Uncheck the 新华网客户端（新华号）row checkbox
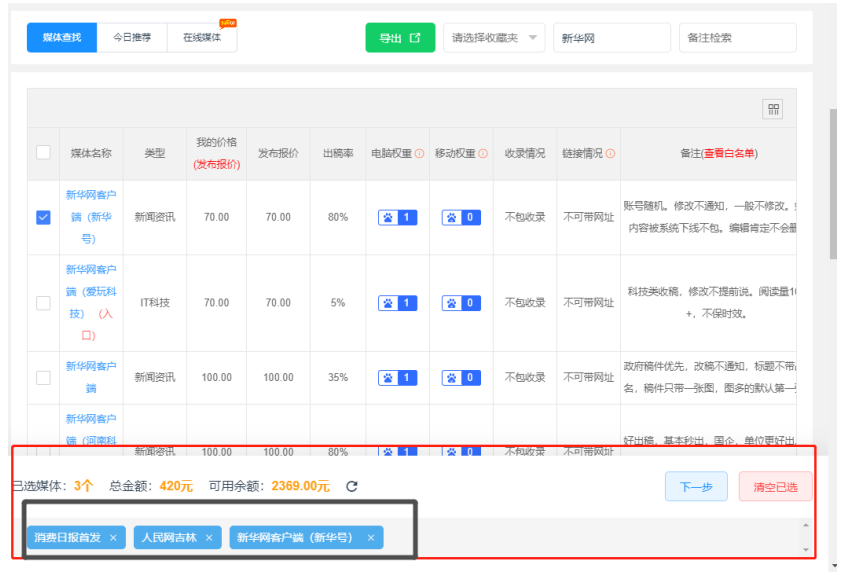Image resolution: width=851 pixels, height=572 pixels. [43, 217]
